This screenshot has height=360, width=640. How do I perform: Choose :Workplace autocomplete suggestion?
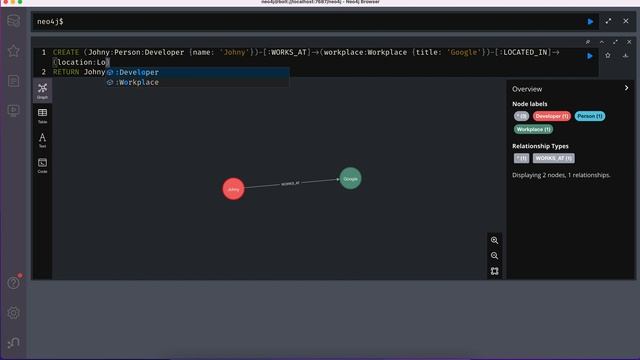(x=198, y=82)
